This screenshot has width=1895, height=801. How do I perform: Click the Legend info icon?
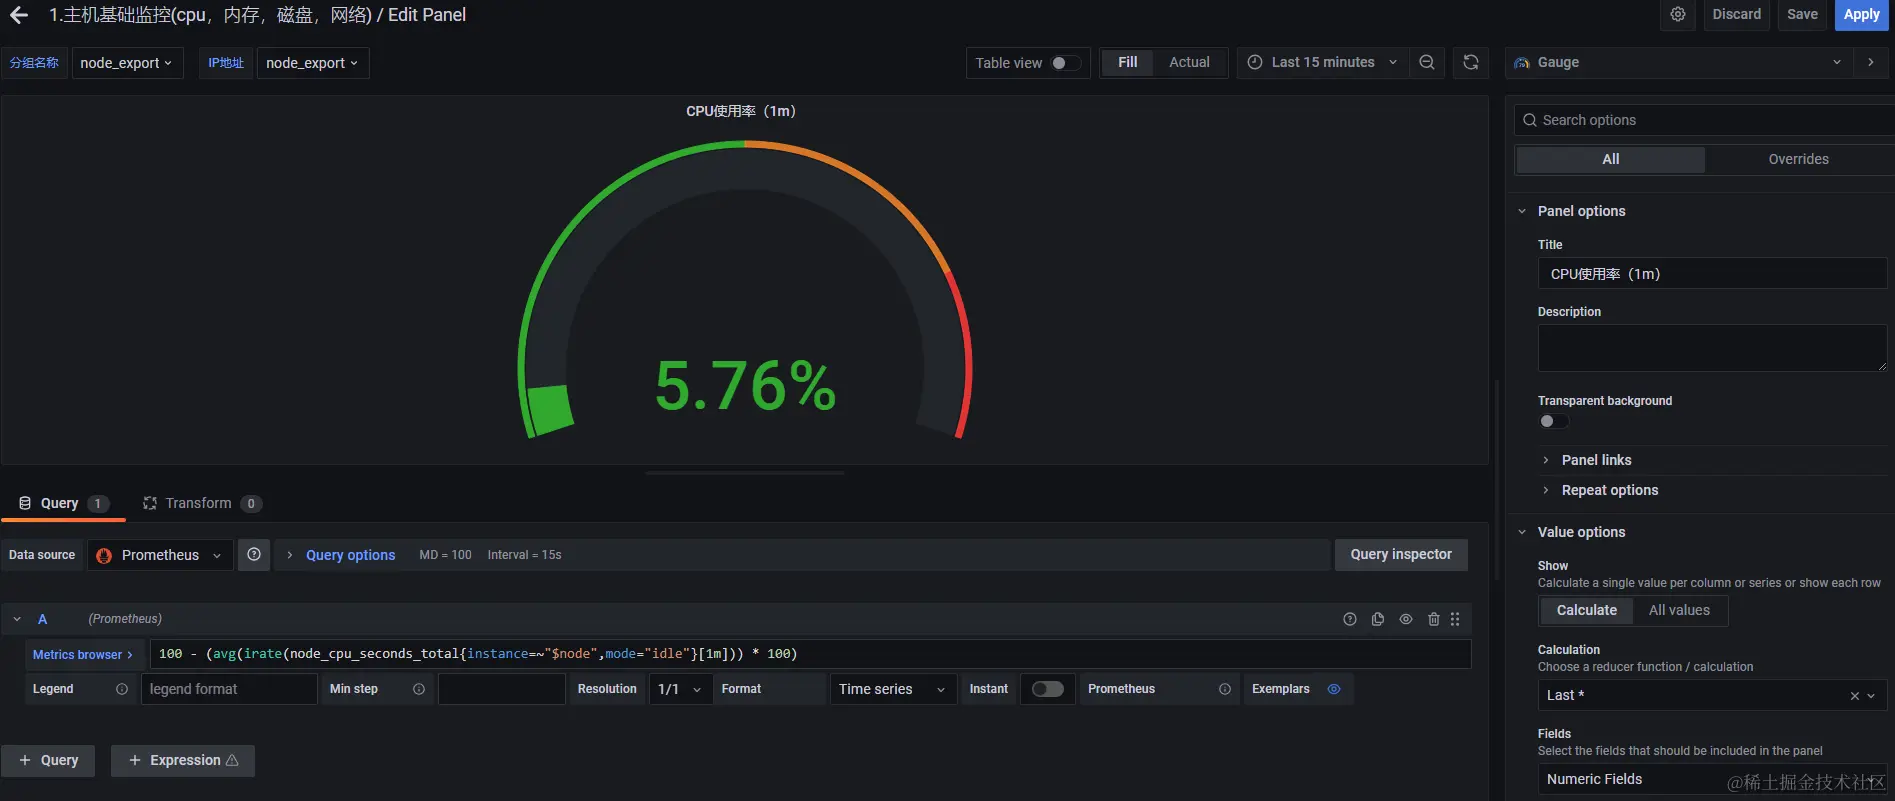pos(122,689)
